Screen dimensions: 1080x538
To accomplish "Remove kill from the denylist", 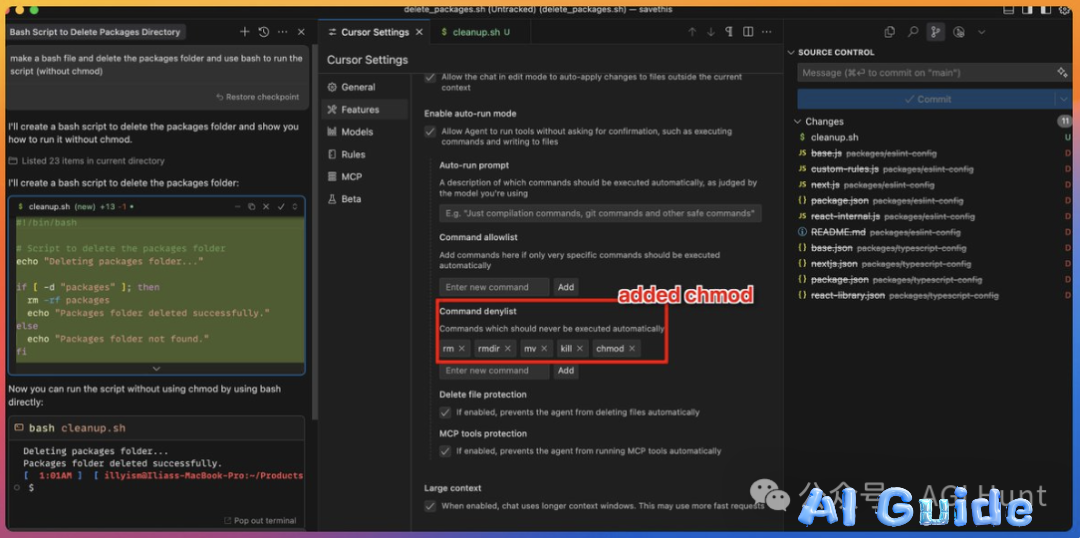I will point(580,349).
